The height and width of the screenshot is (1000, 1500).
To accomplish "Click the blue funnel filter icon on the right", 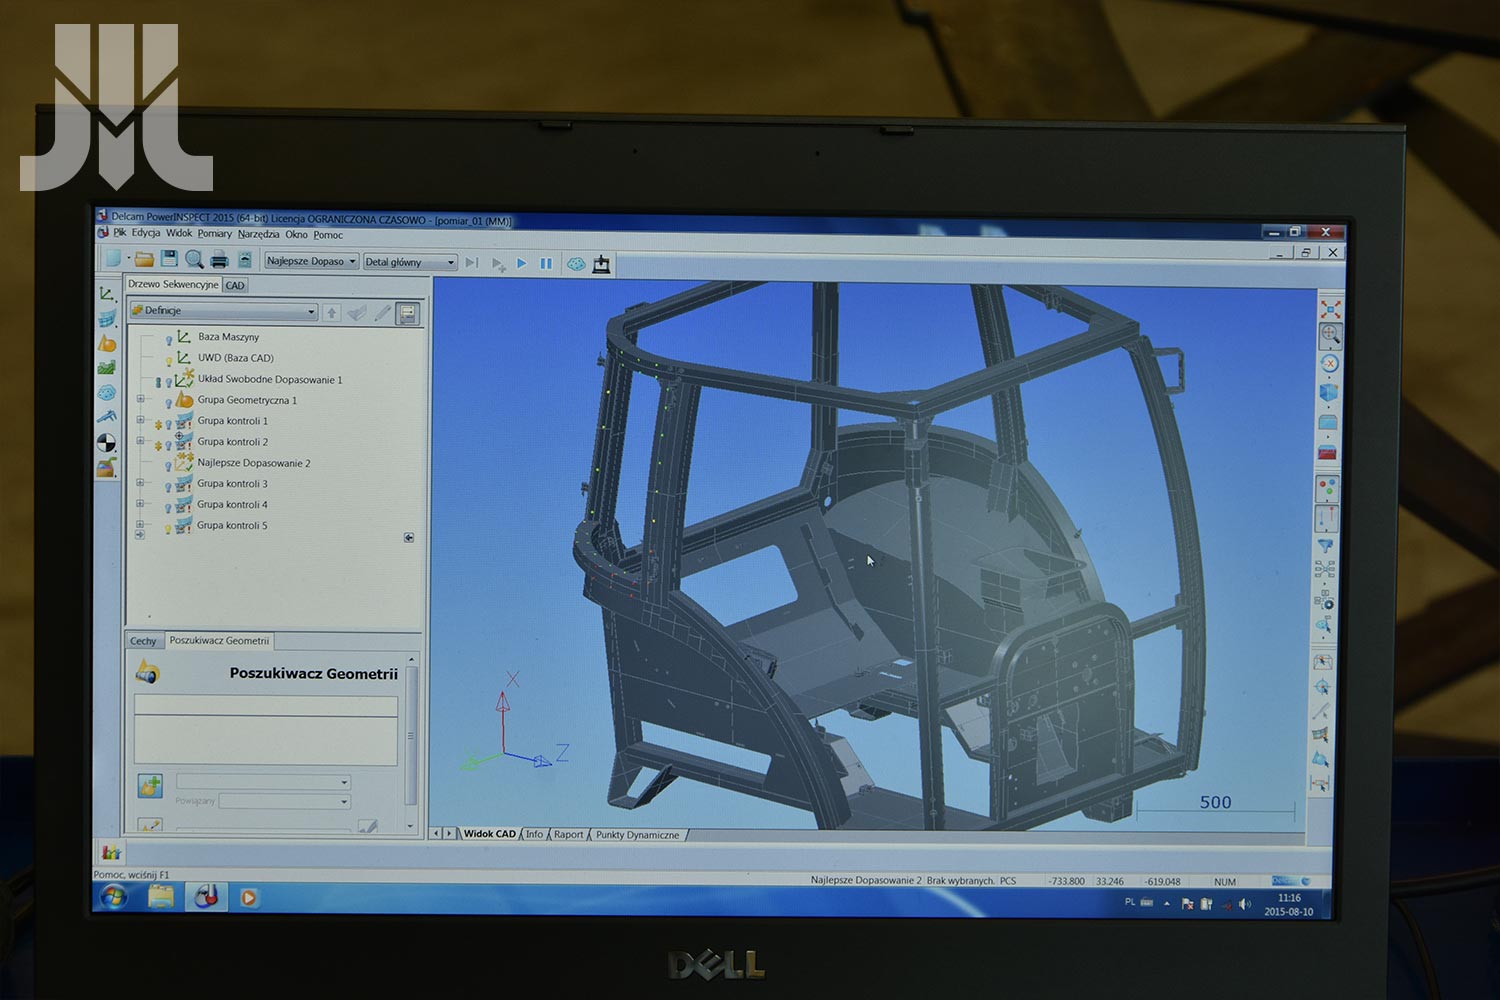I will (x=1326, y=546).
